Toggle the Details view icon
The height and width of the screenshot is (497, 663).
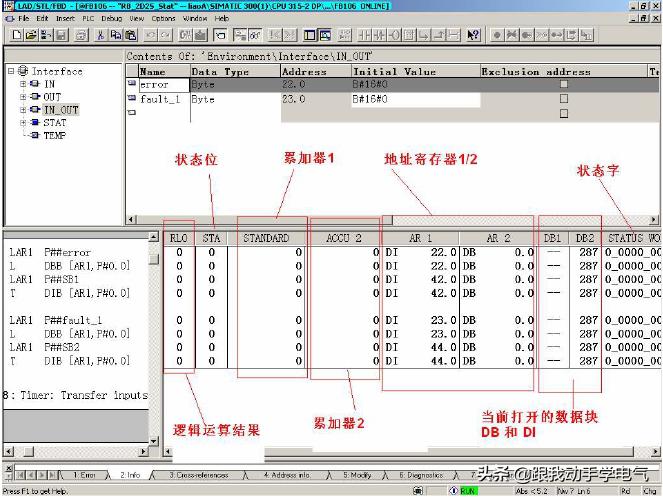click(325, 35)
